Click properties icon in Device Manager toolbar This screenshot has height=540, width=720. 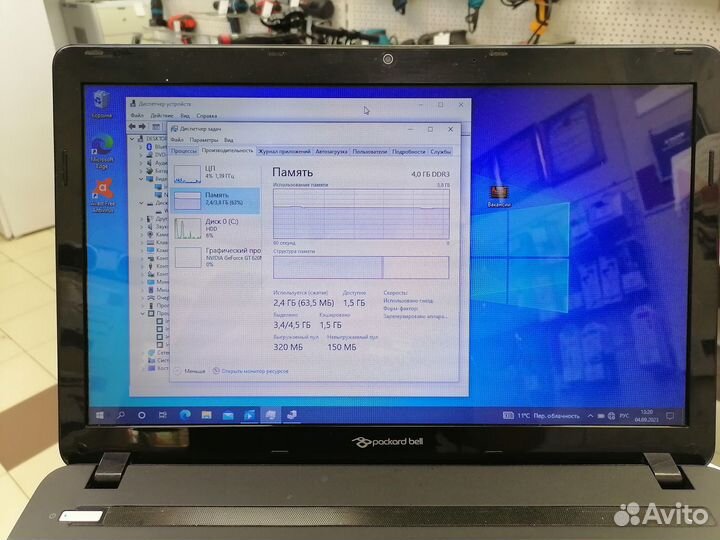[156, 127]
